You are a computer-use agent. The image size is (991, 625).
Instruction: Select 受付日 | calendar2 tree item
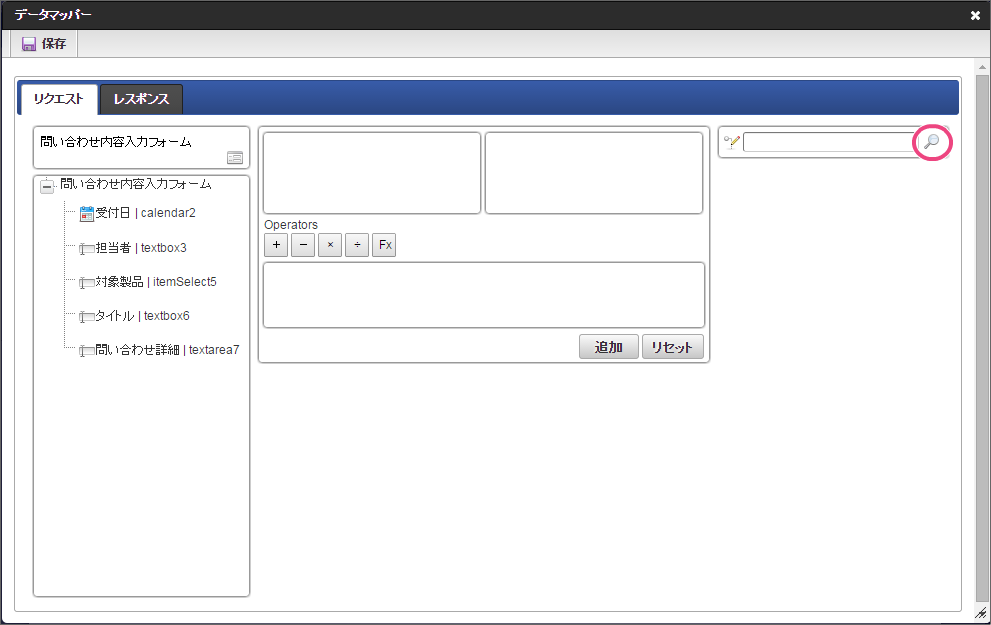coord(145,213)
